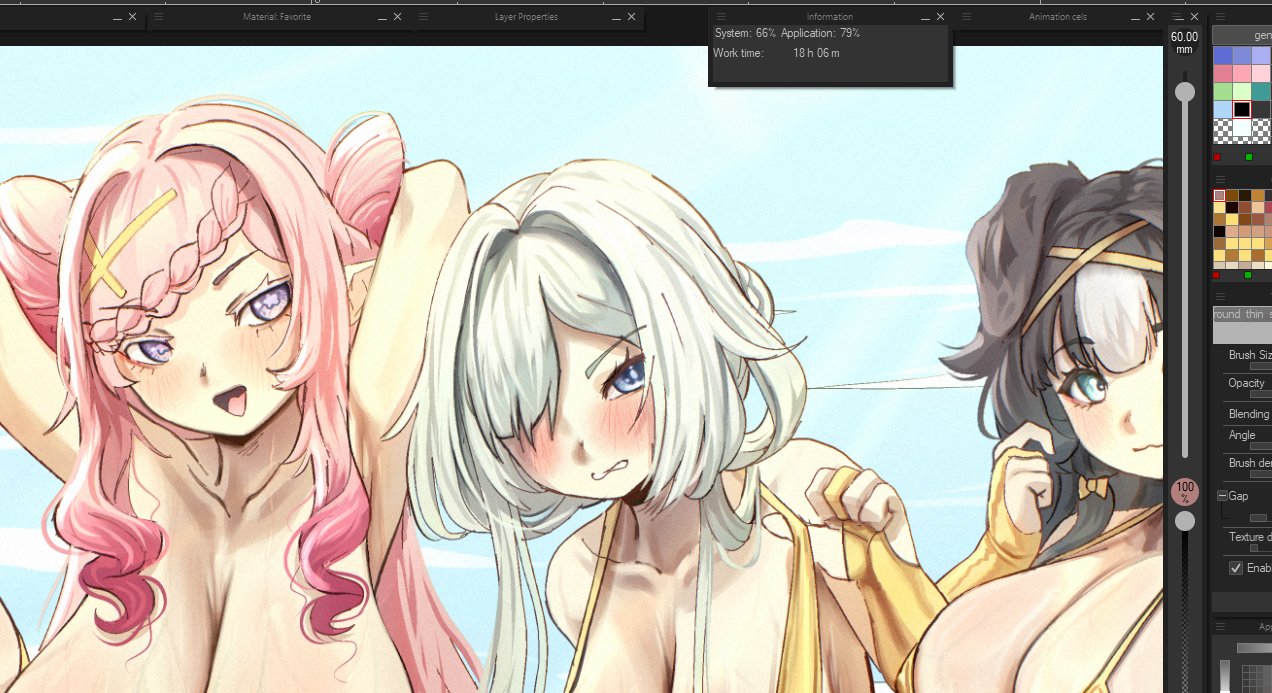Screen dimensions: 1272x693
Task: Click the Brush Size slider in tool properties
Action: (1260, 367)
